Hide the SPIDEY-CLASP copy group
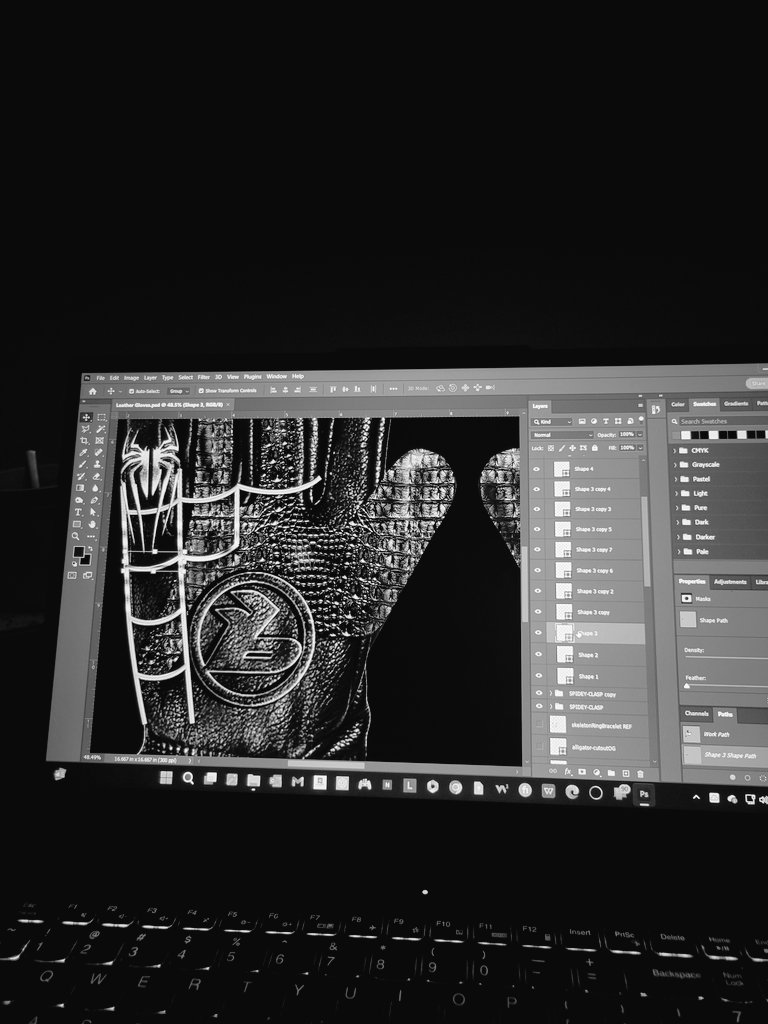The height and width of the screenshot is (1024, 768). (539, 694)
